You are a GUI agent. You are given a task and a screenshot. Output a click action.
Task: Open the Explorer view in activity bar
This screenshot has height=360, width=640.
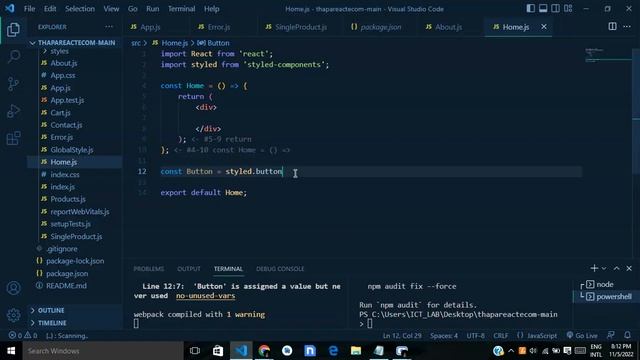(x=13, y=29)
